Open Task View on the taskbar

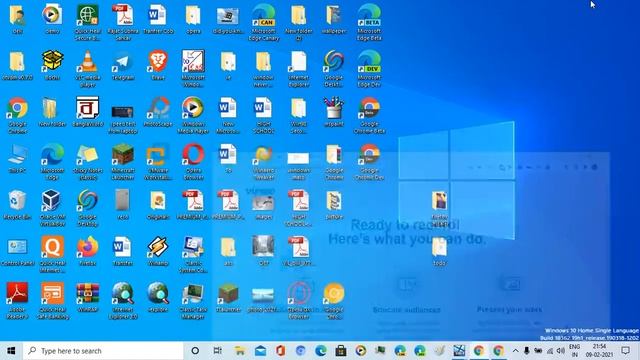coord(218,351)
